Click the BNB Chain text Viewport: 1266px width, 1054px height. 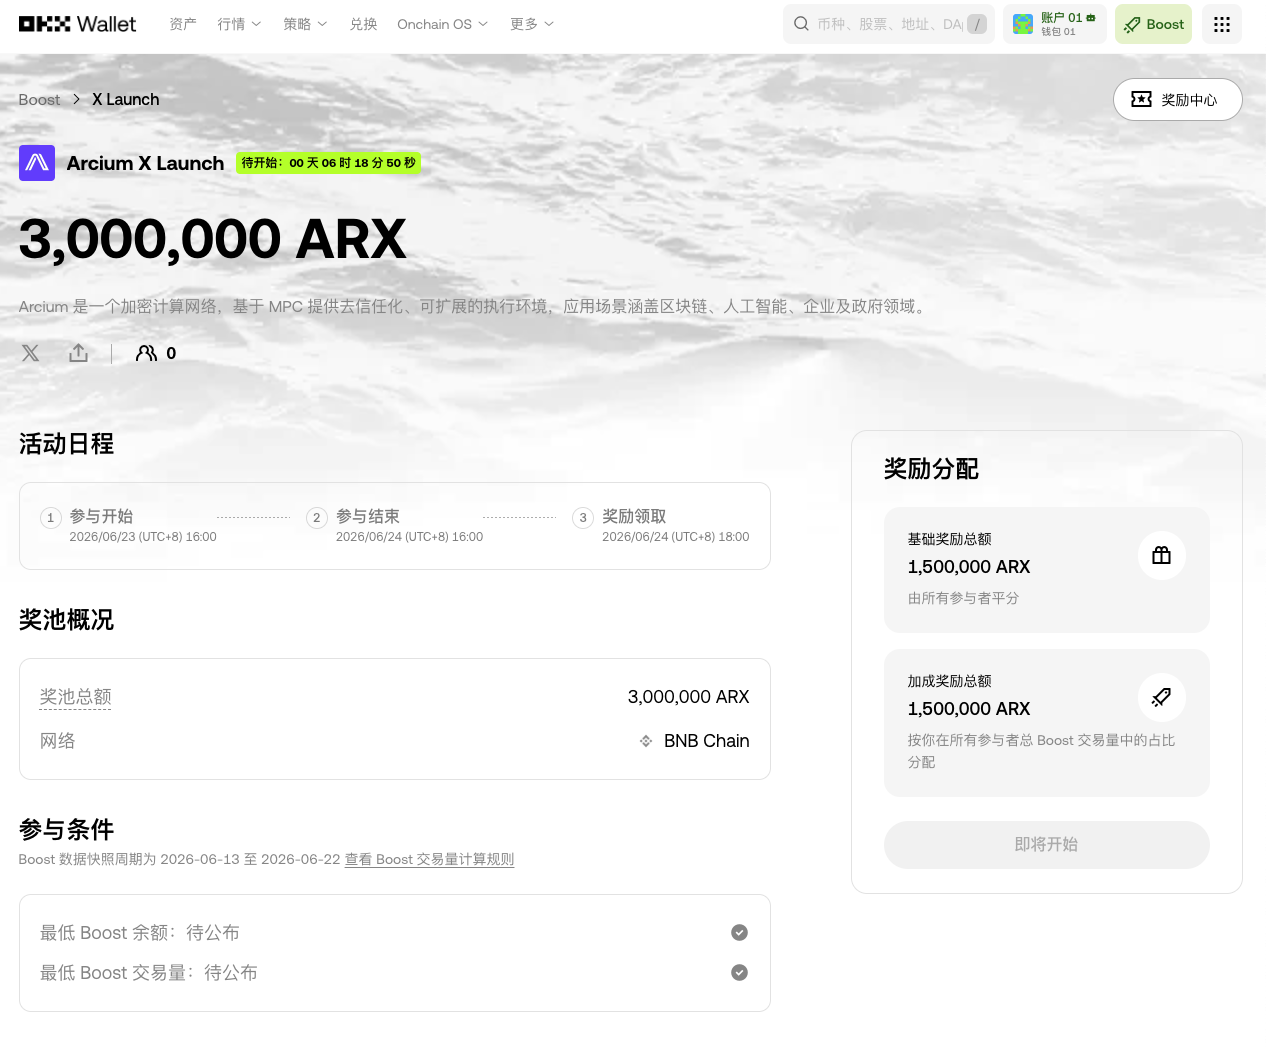click(x=707, y=741)
